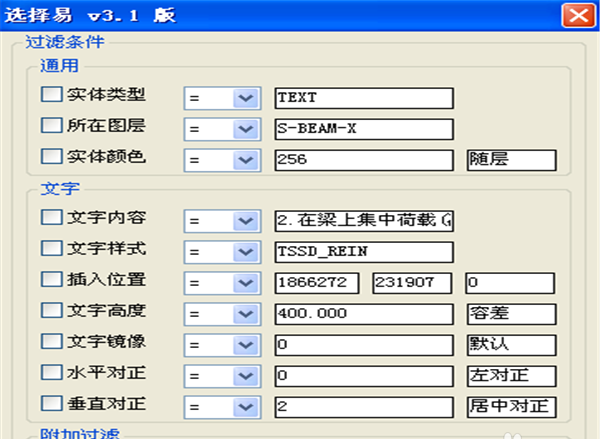Viewport: 600px width, 439px height.
Task: Click the S-BEAM-X layer name field
Action: point(364,129)
